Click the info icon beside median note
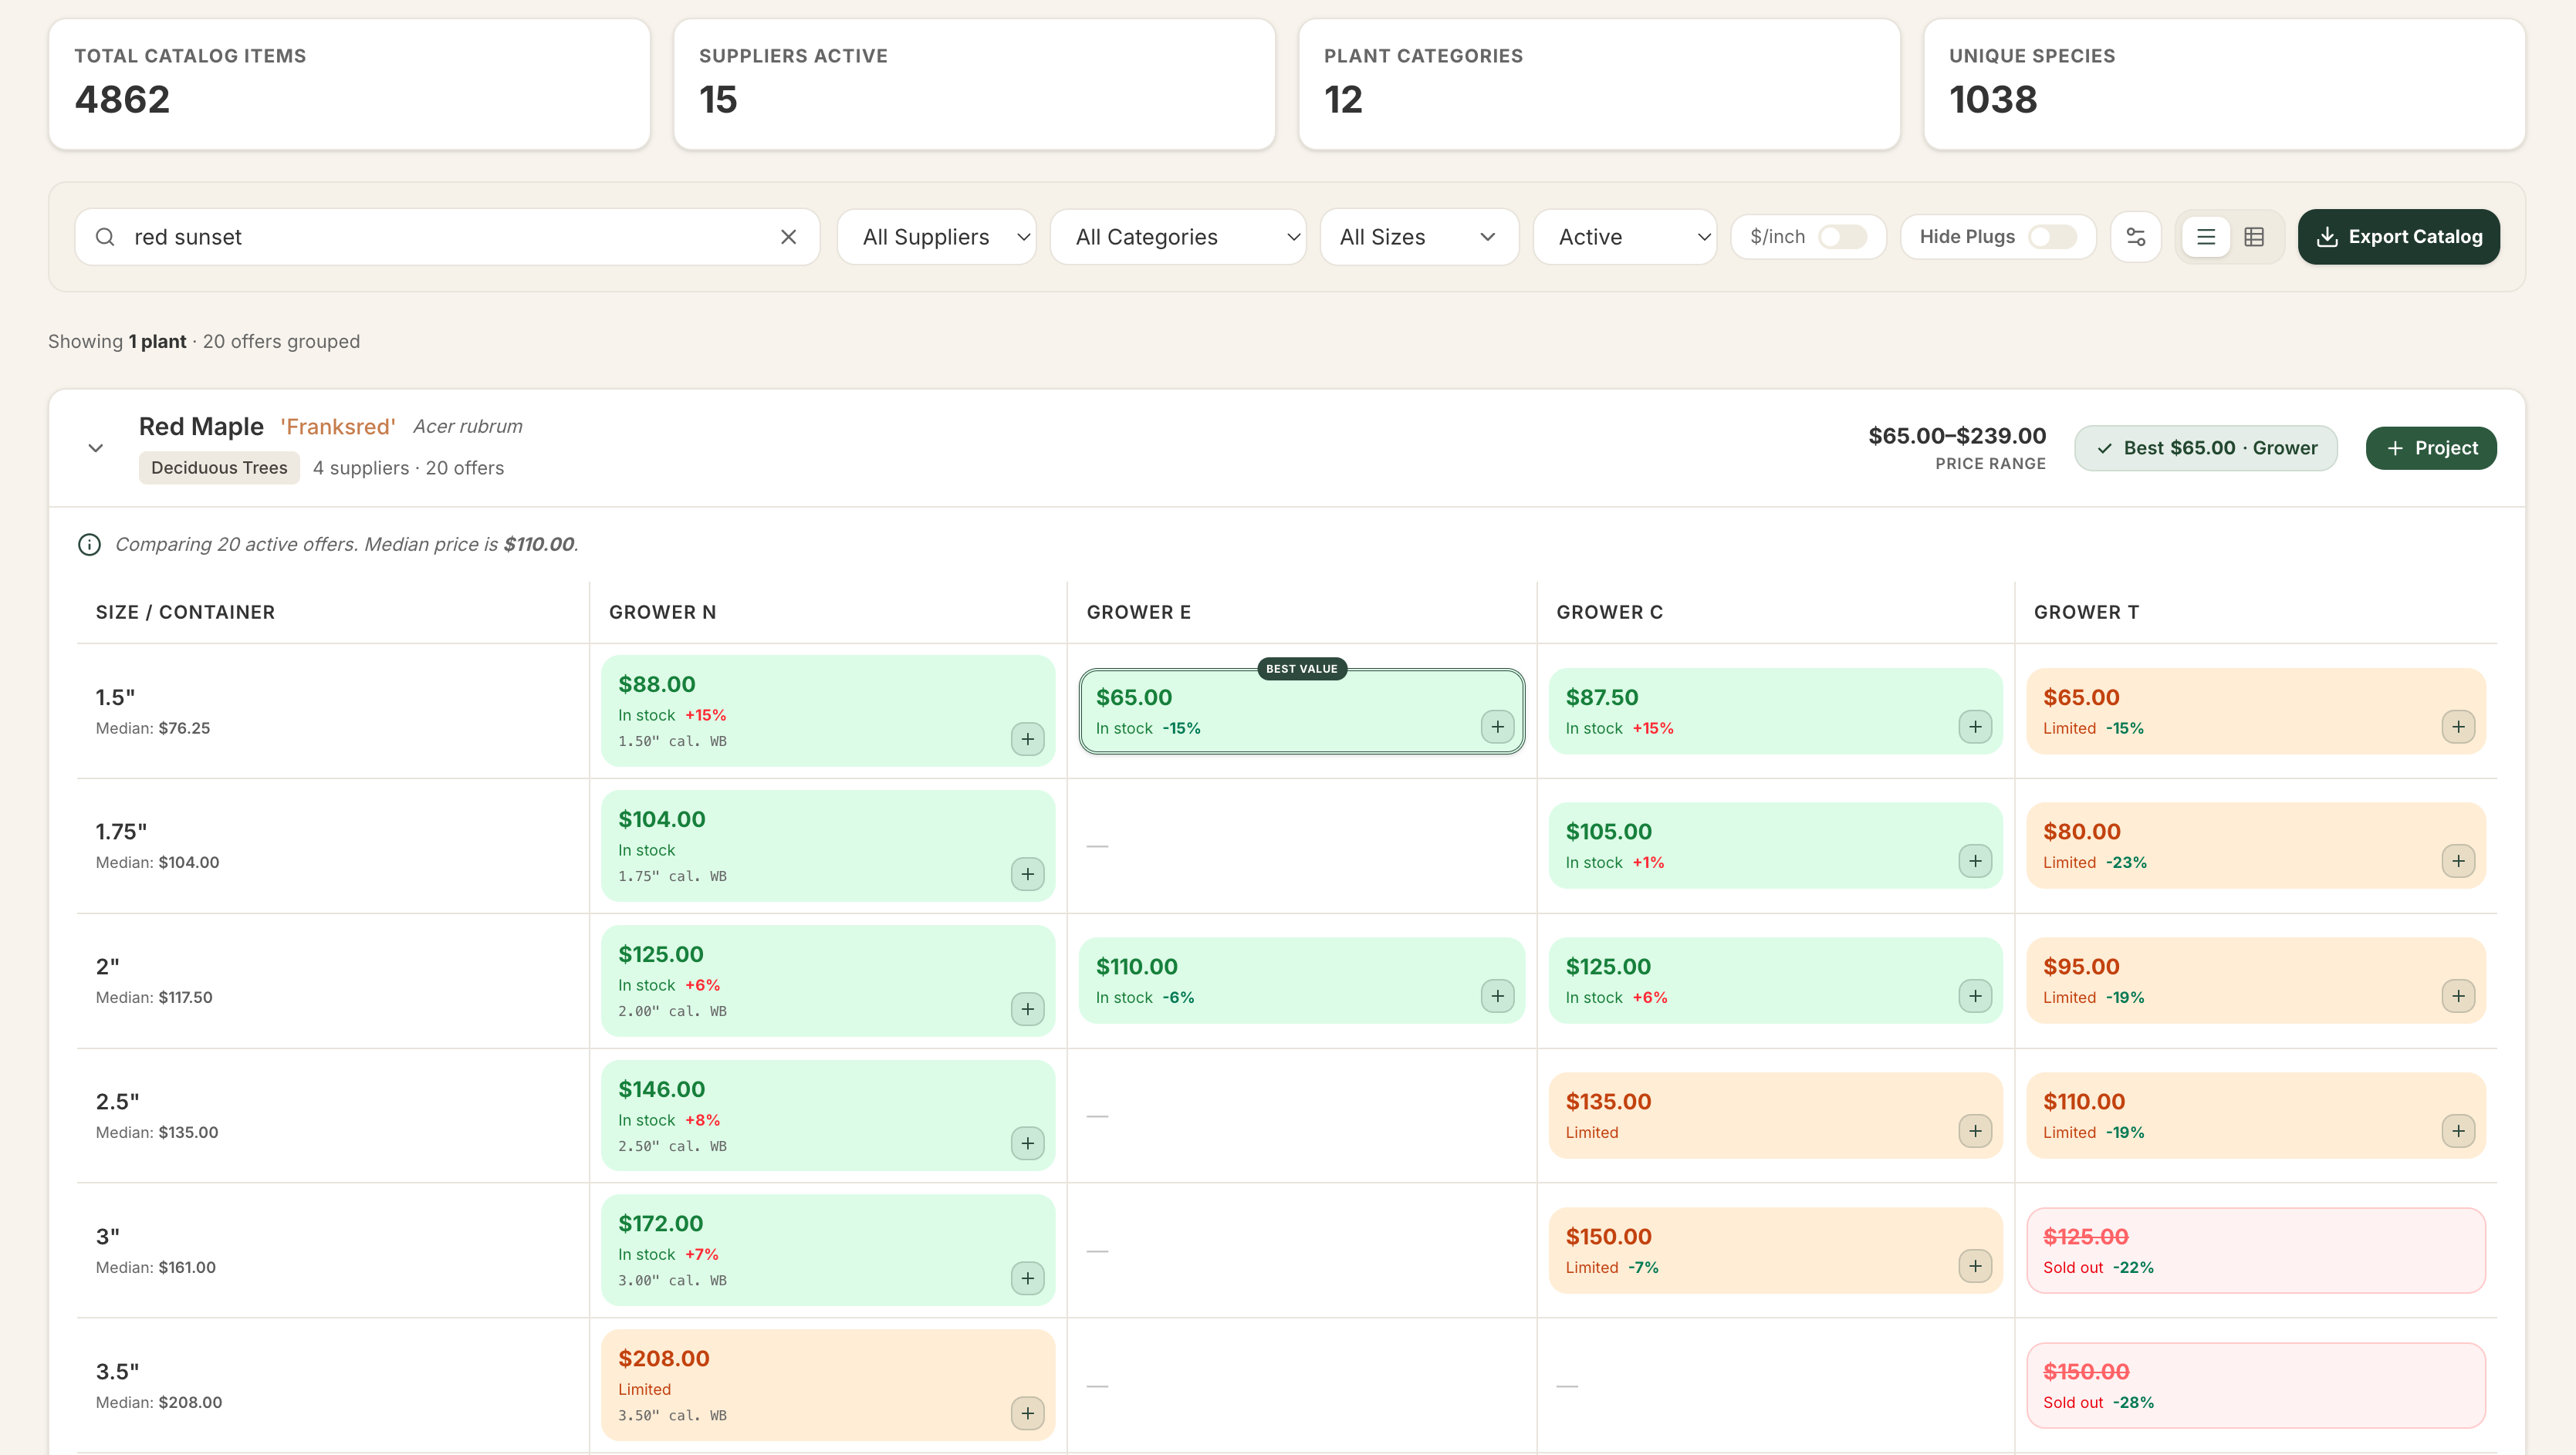The width and height of the screenshot is (2576, 1455). [89, 544]
